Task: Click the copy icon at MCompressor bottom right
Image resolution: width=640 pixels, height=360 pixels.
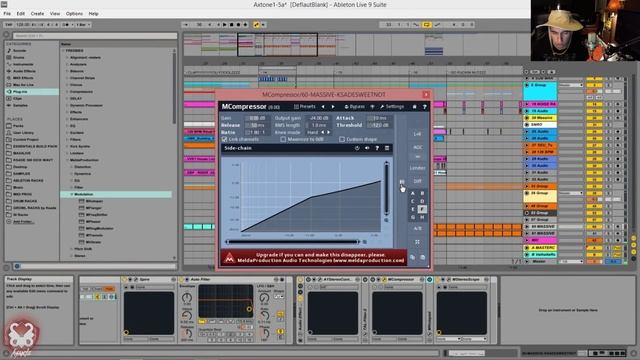Action: pos(413,258)
